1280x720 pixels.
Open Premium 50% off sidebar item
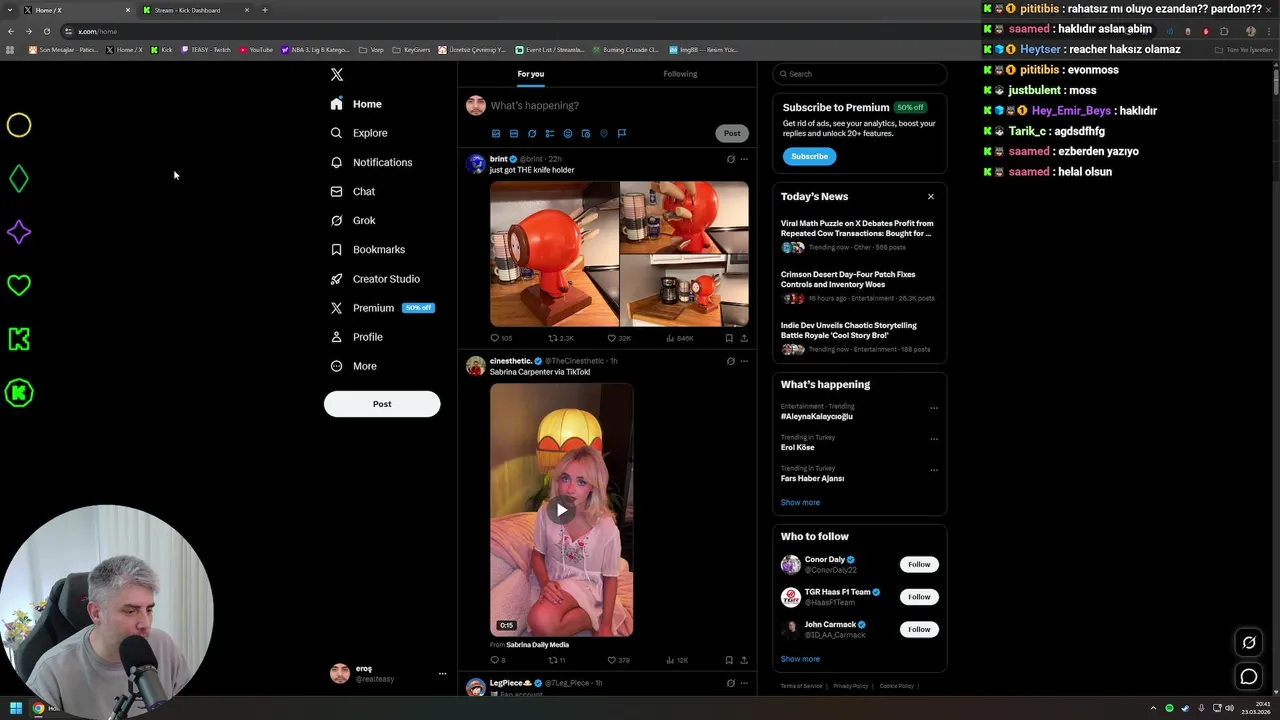(382, 308)
